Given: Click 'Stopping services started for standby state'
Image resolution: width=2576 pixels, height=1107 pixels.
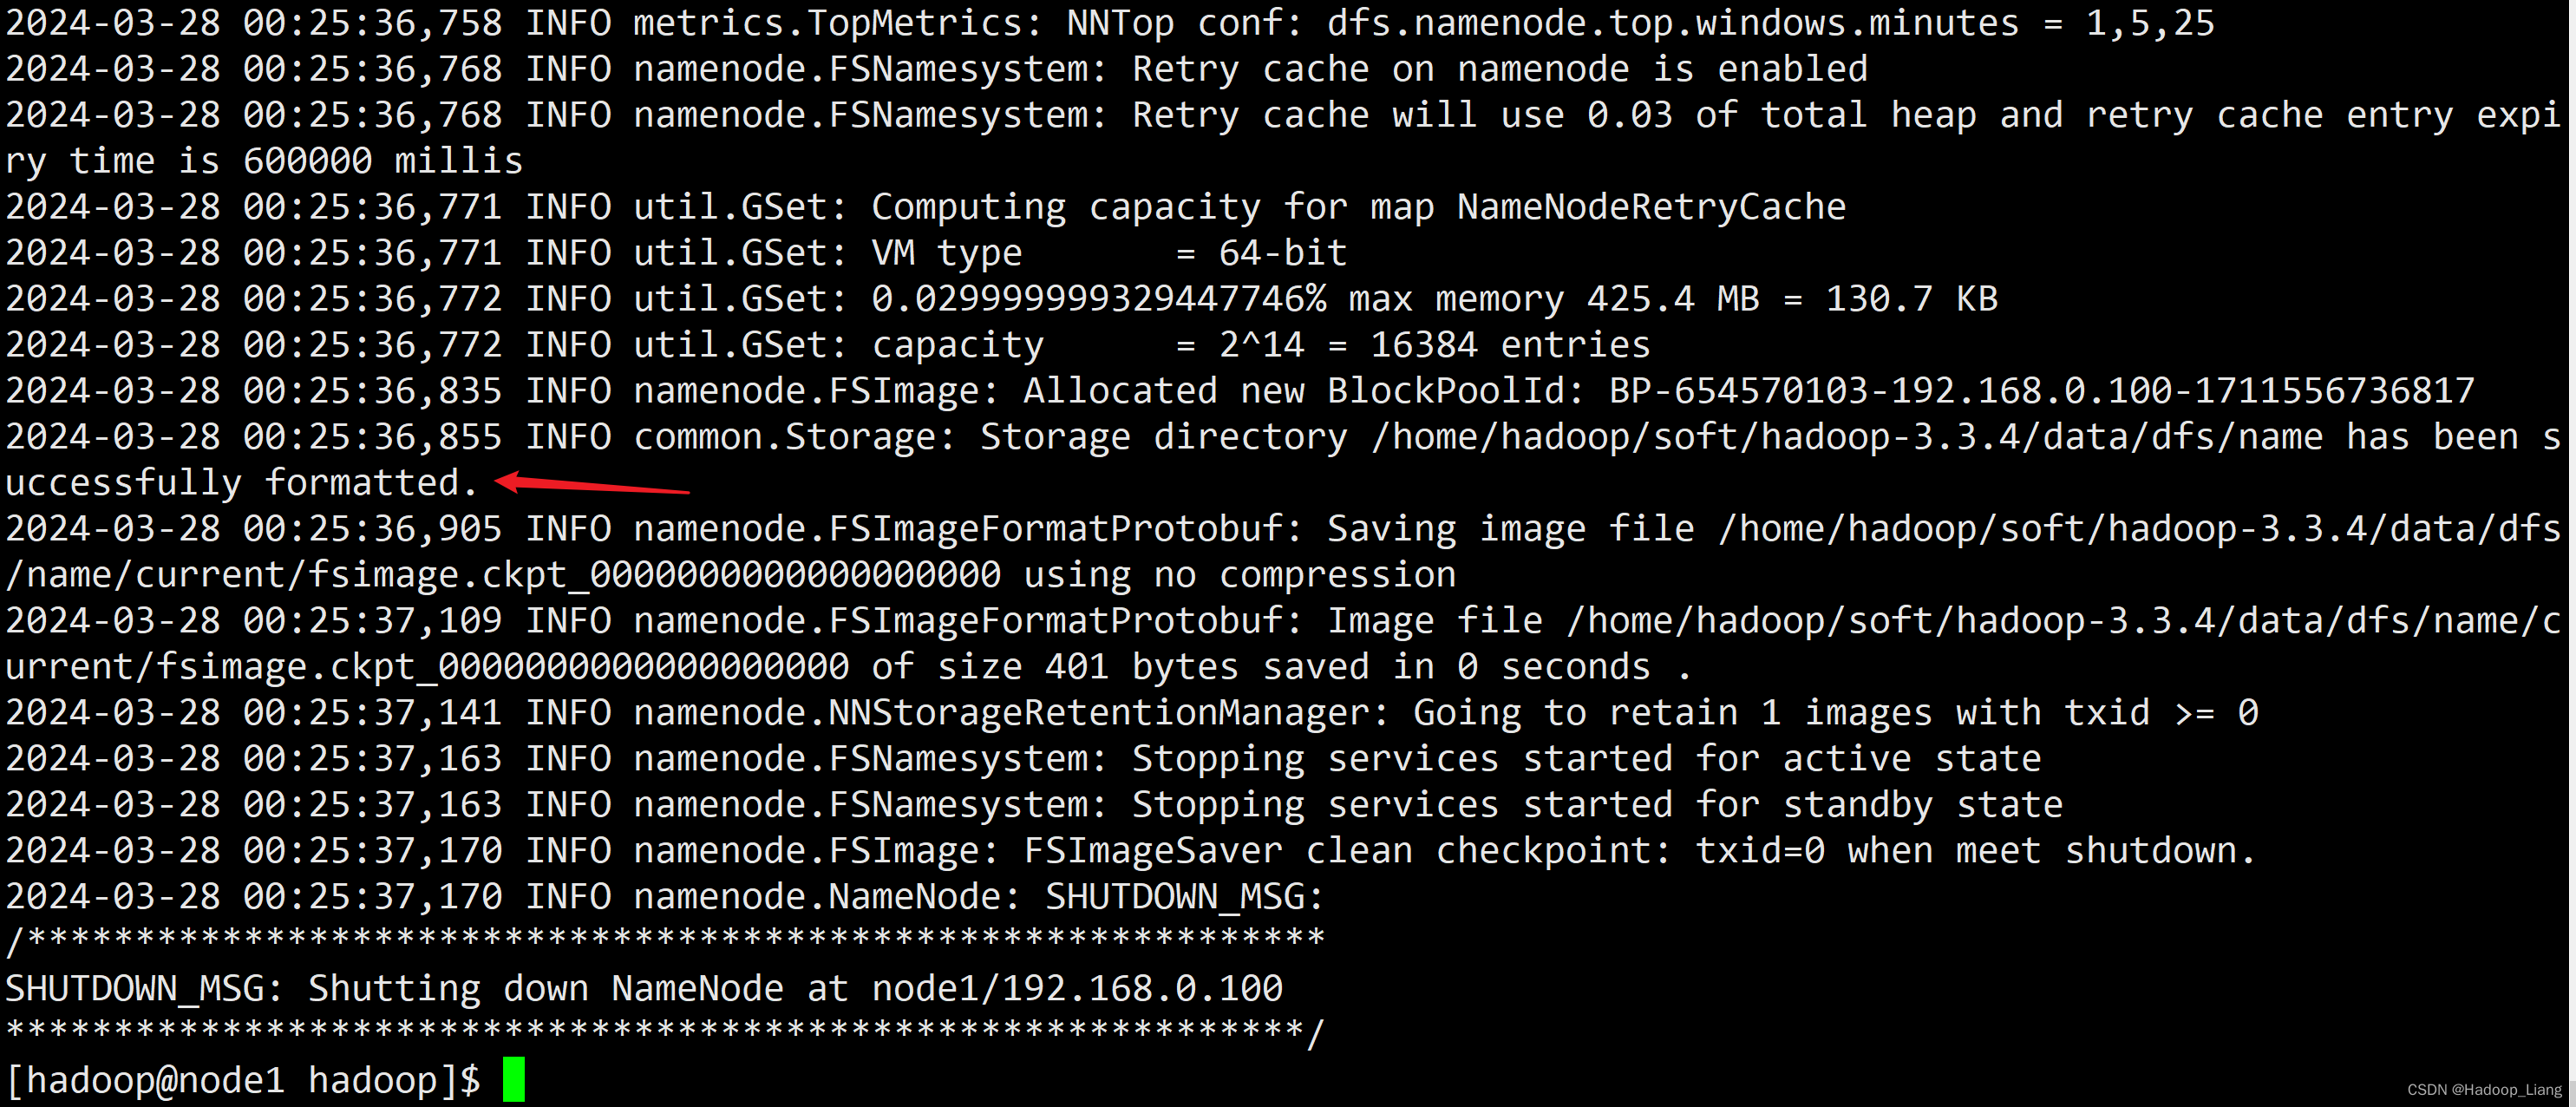Looking at the screenshot, I should (x=1597, y=805).
